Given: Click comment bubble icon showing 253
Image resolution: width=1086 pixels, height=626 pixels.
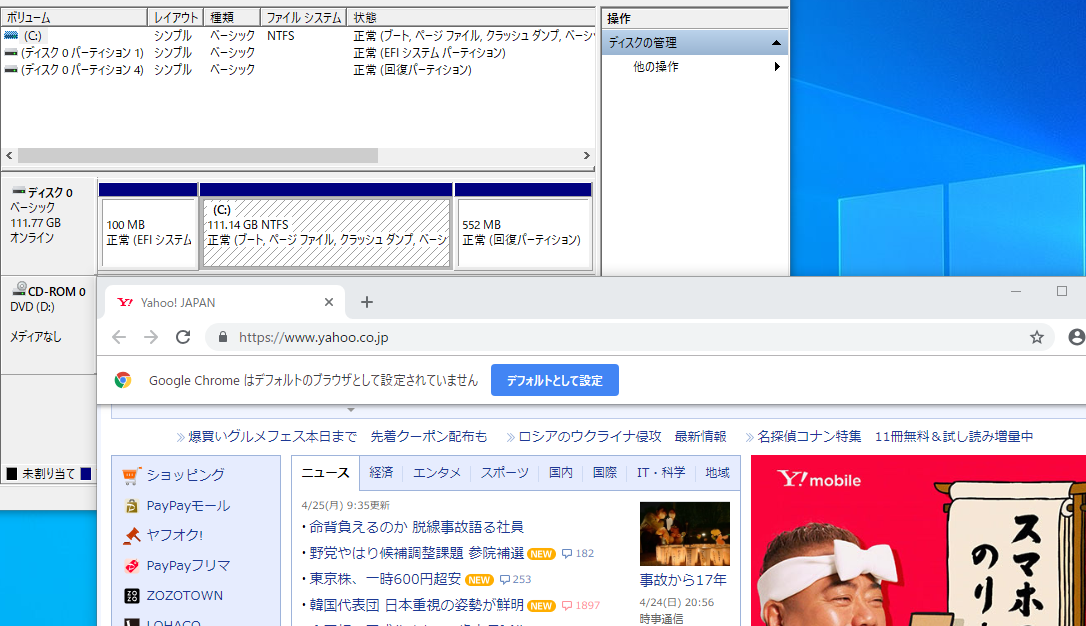Looking at the screenshot, I should pos(504,580).
